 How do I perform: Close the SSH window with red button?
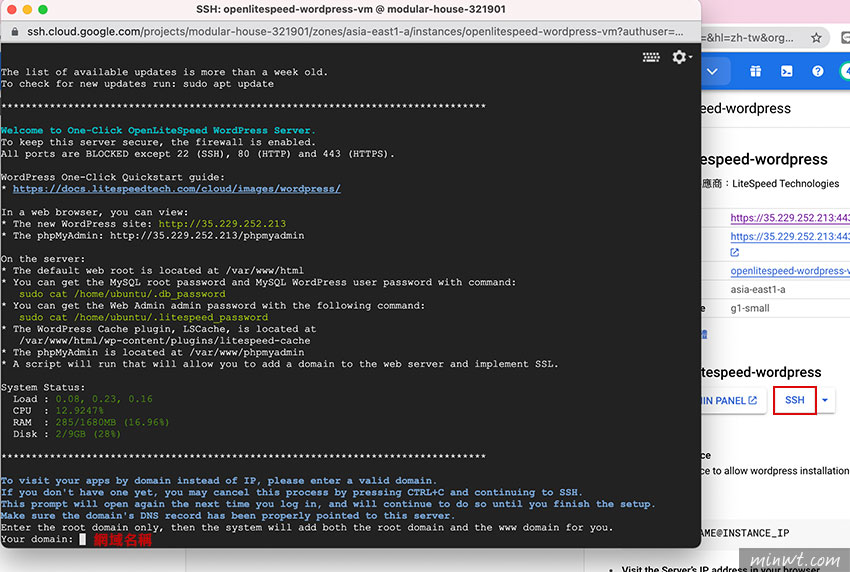coord(11,9)
